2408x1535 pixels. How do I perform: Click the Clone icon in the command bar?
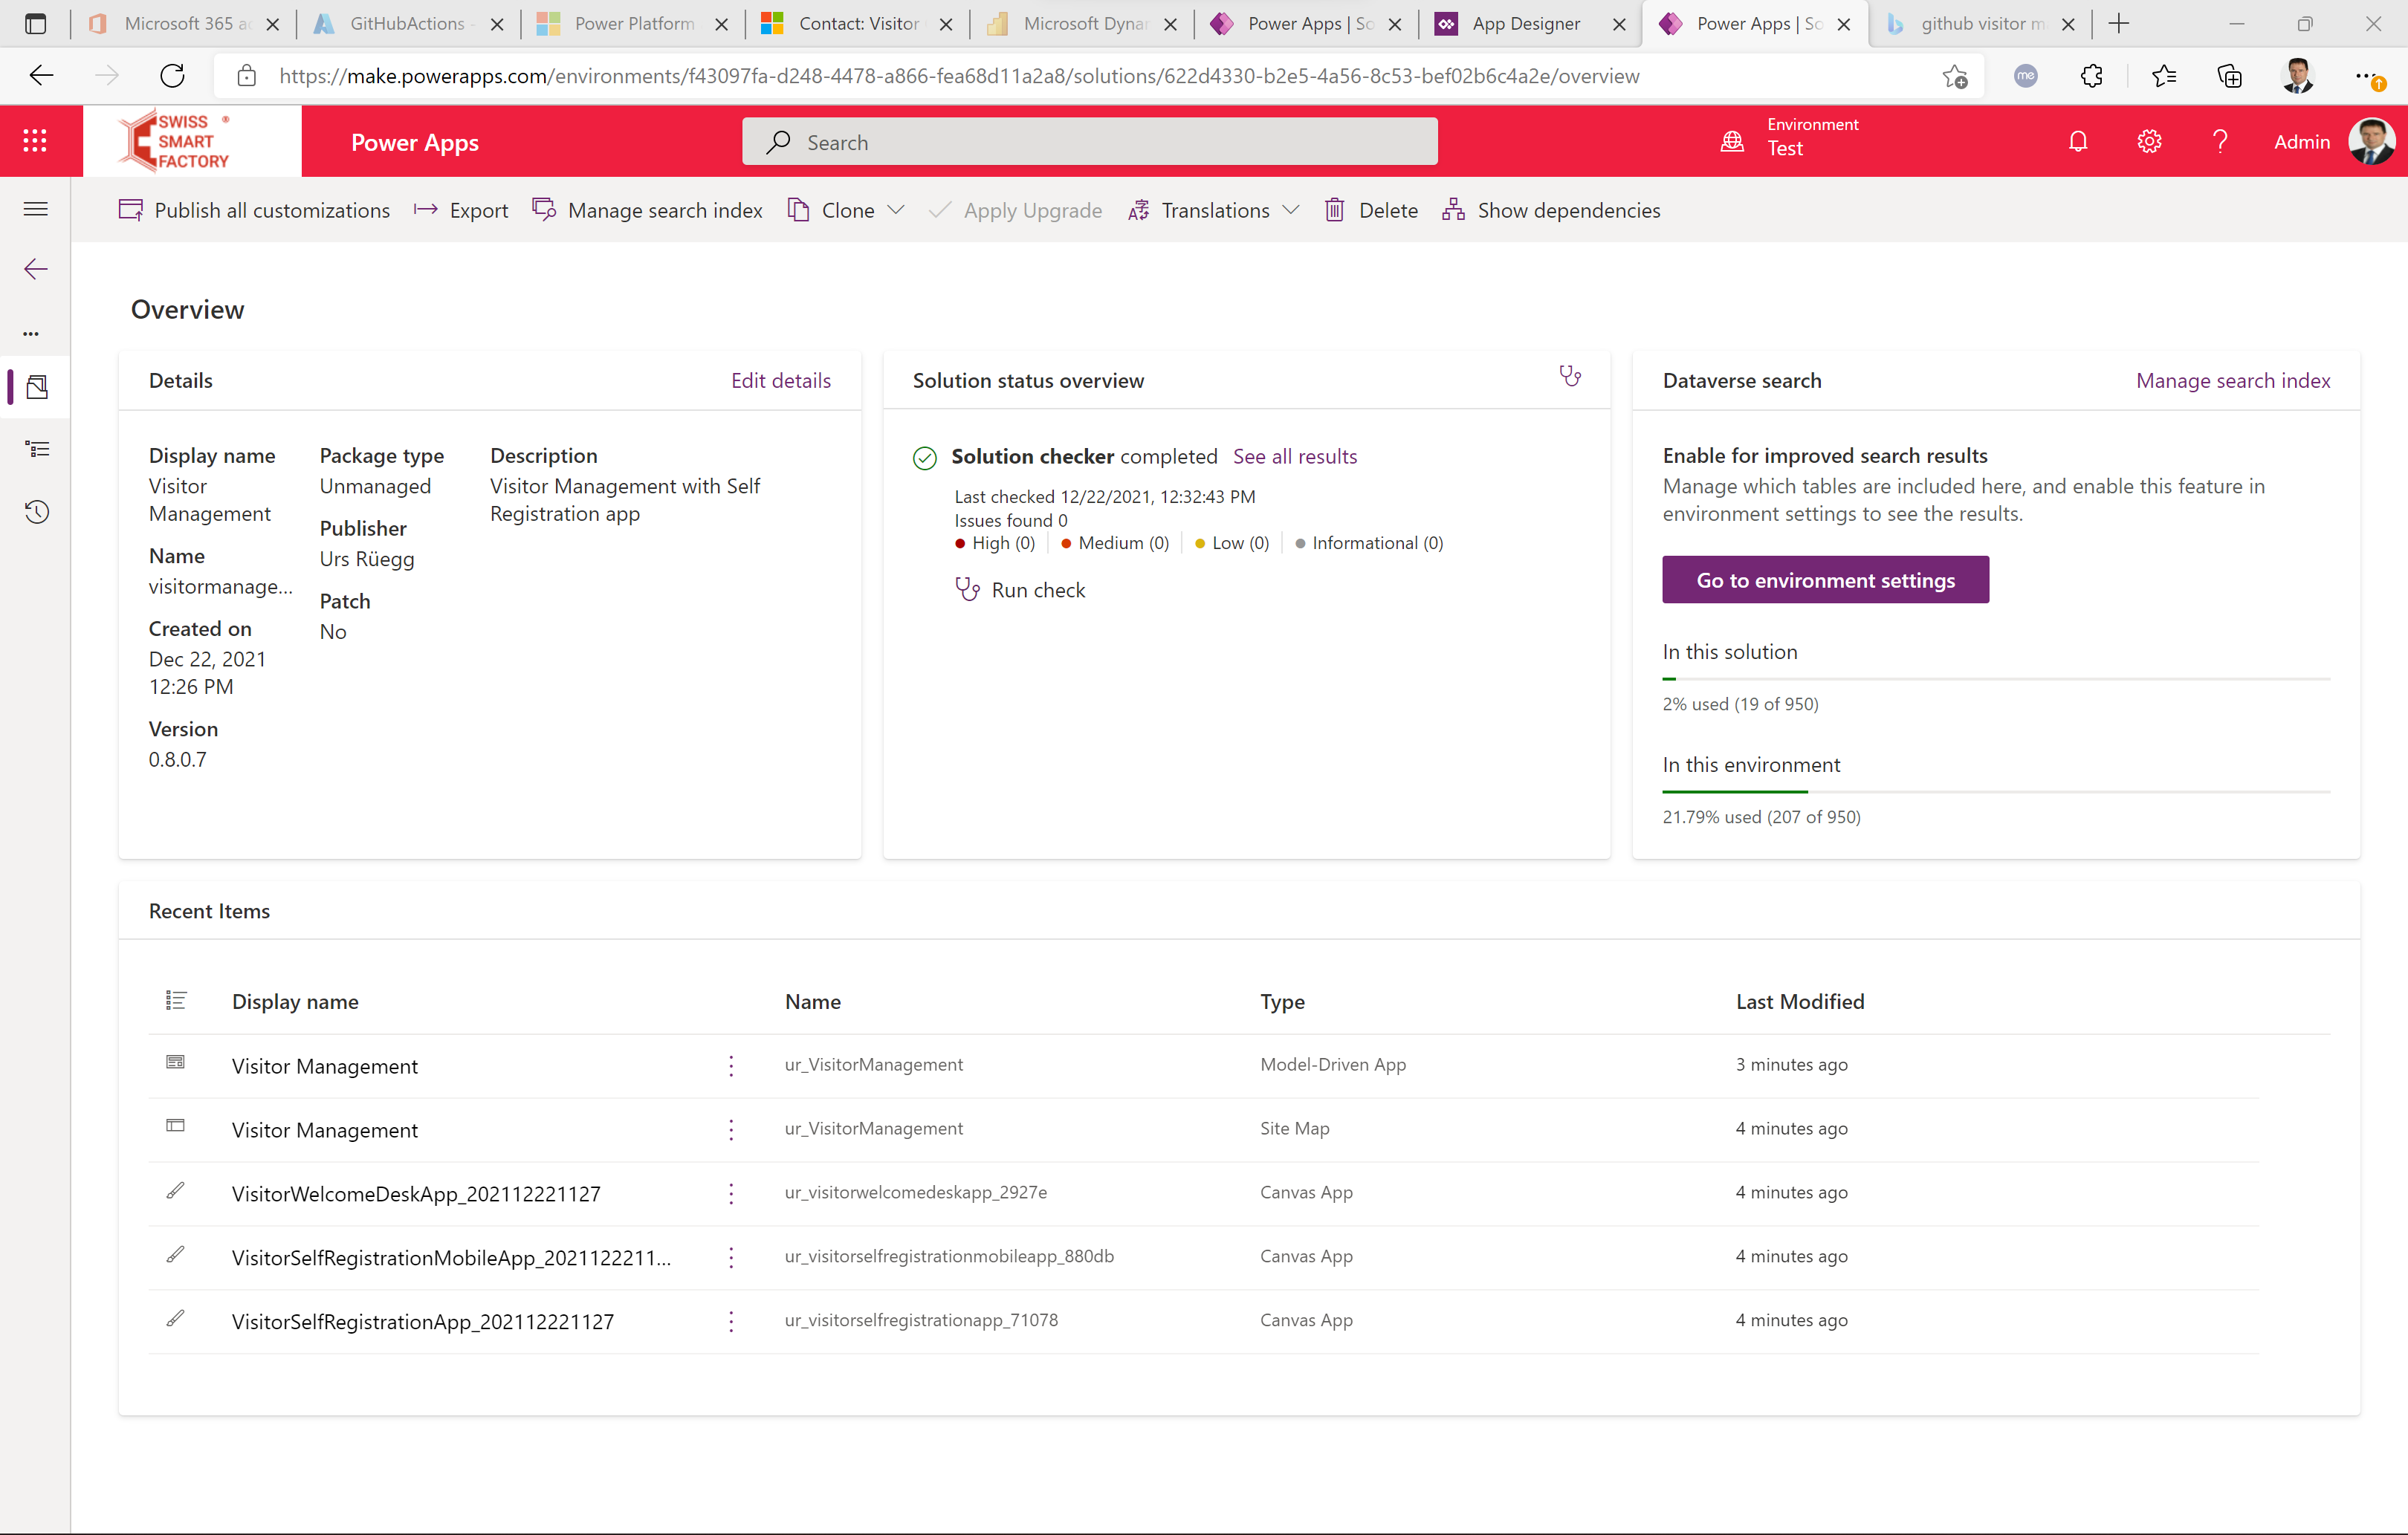coord(799,210)
